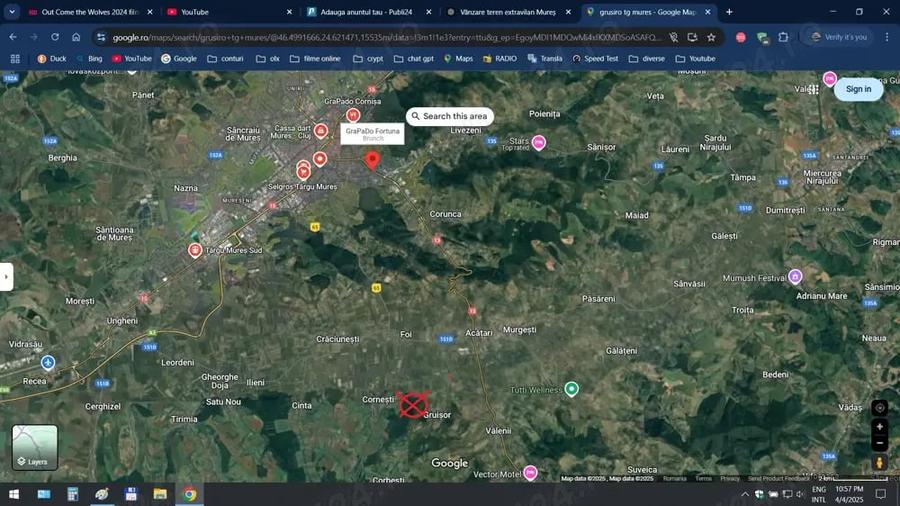
Task: Zoom out the map with minus button
Action: 879,443
